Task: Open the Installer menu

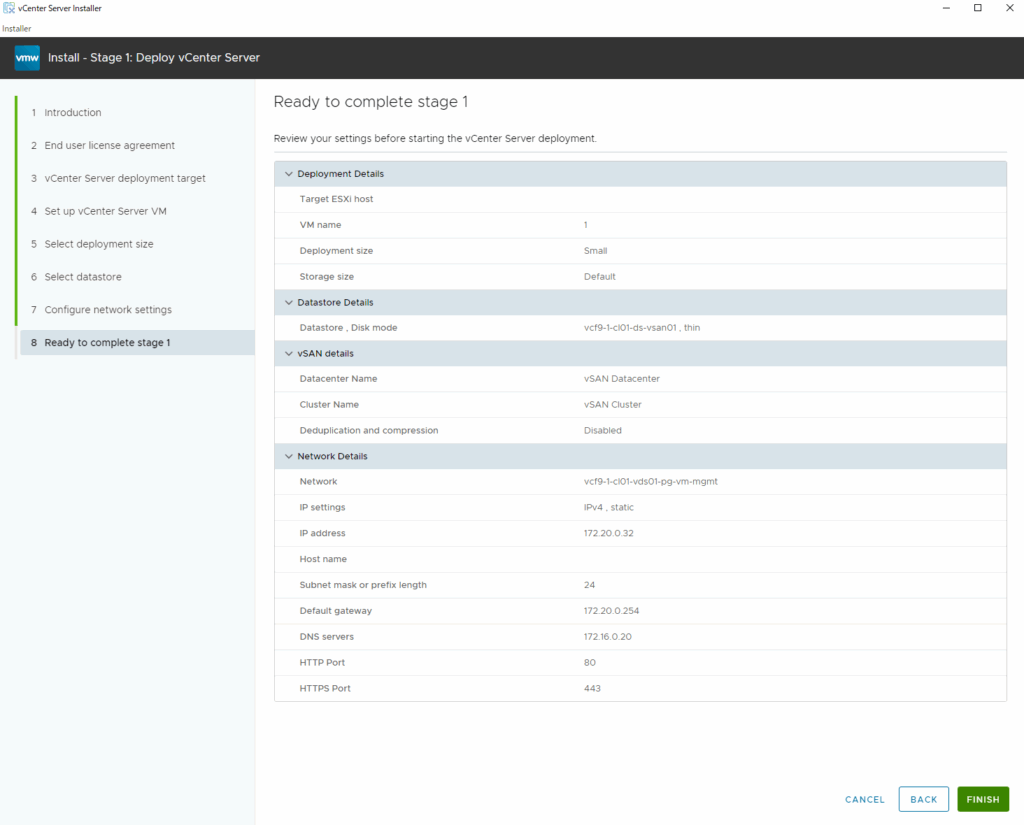Action: [16, 29]
